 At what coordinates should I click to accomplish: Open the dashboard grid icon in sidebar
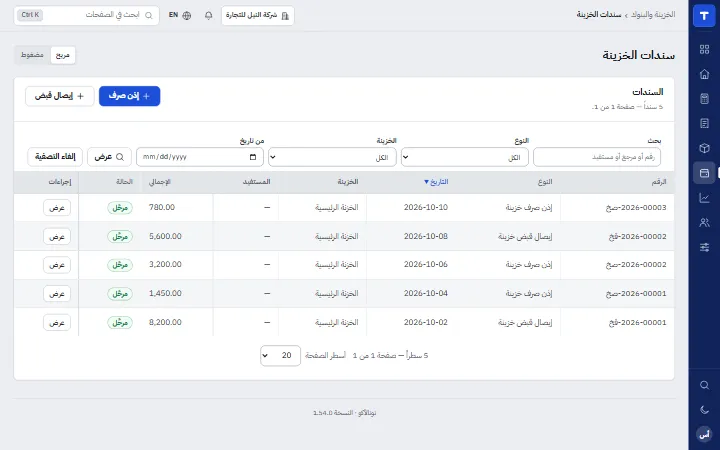pos(704,50)
